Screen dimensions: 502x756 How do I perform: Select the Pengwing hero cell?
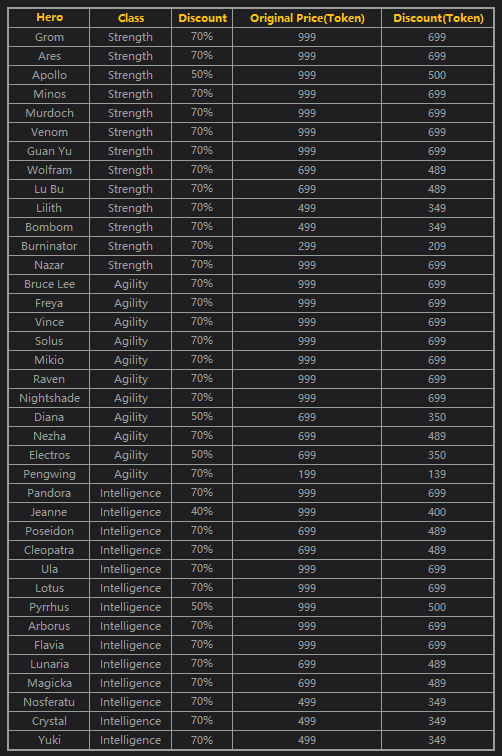49,474
